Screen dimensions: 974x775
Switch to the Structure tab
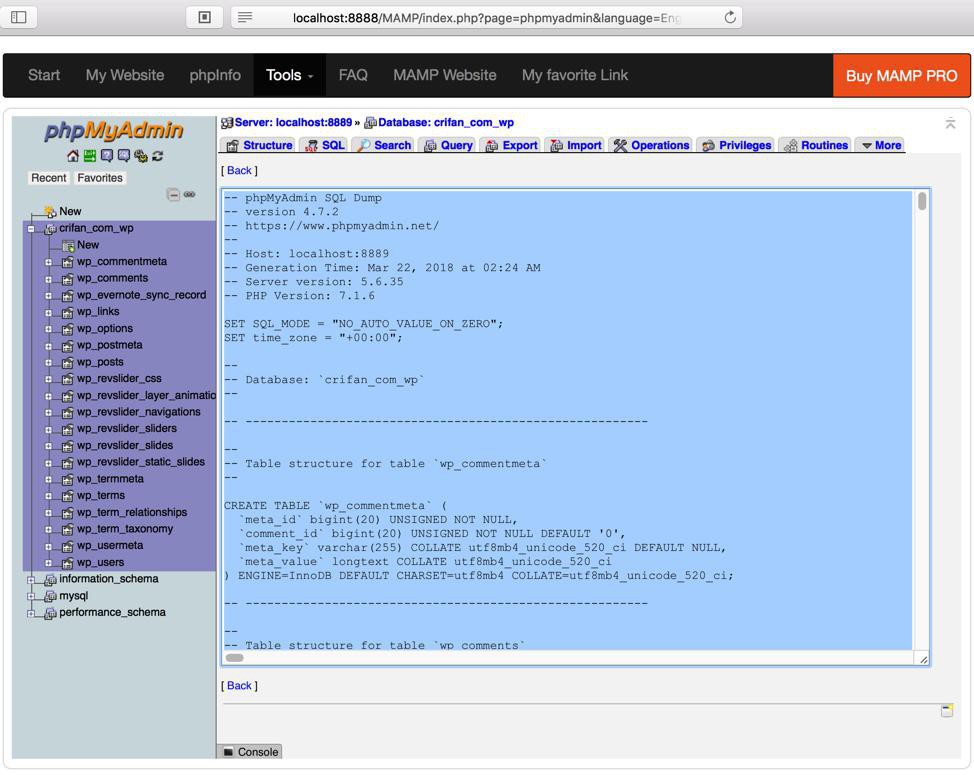pos(259,145)
